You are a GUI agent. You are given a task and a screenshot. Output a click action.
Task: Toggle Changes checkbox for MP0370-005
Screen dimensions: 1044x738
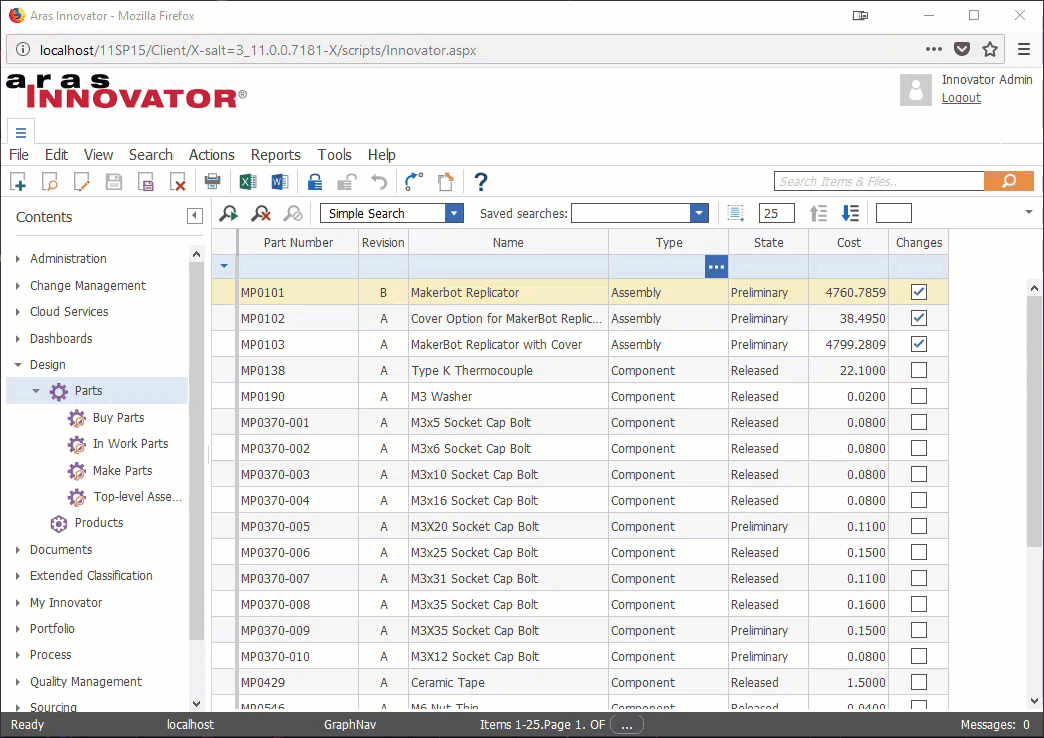click(919, 526)
